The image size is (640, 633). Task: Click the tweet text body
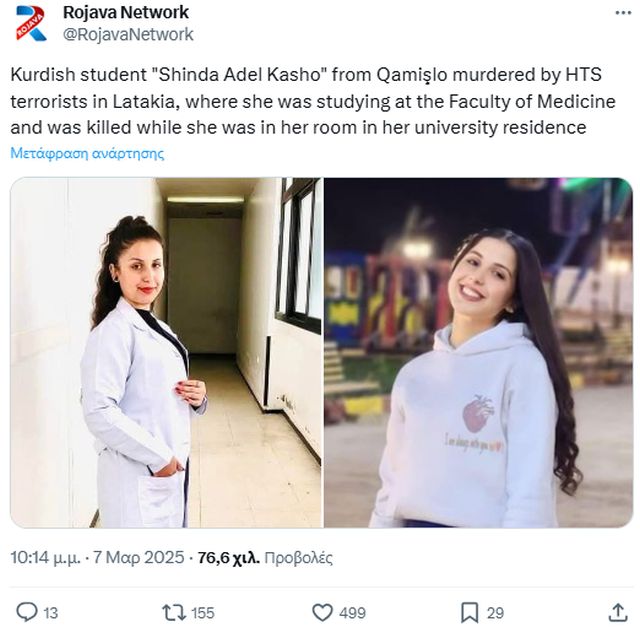point(313,101)
